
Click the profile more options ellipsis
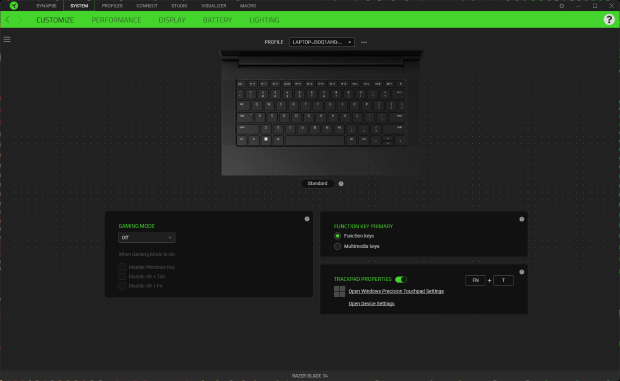364,42
